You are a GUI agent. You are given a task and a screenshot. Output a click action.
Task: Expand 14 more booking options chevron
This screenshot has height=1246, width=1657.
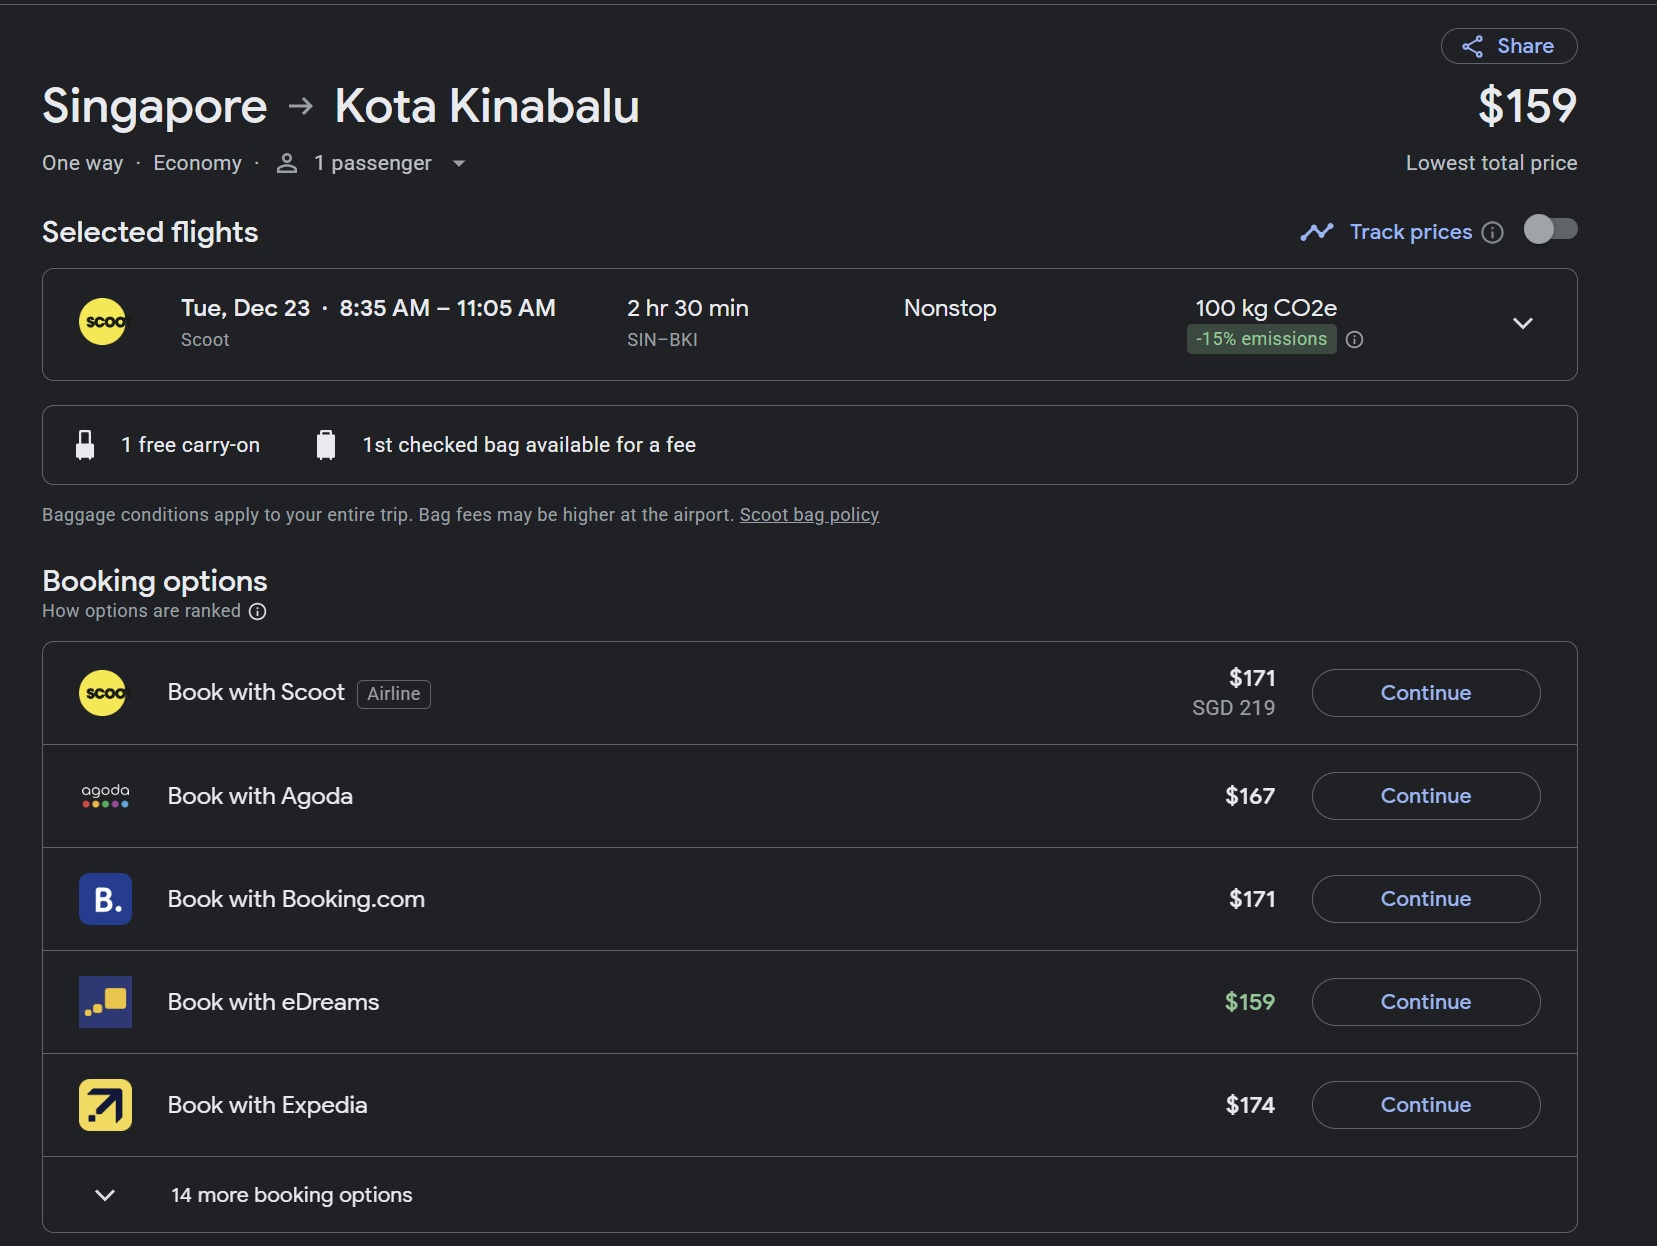pos(105,1195)
